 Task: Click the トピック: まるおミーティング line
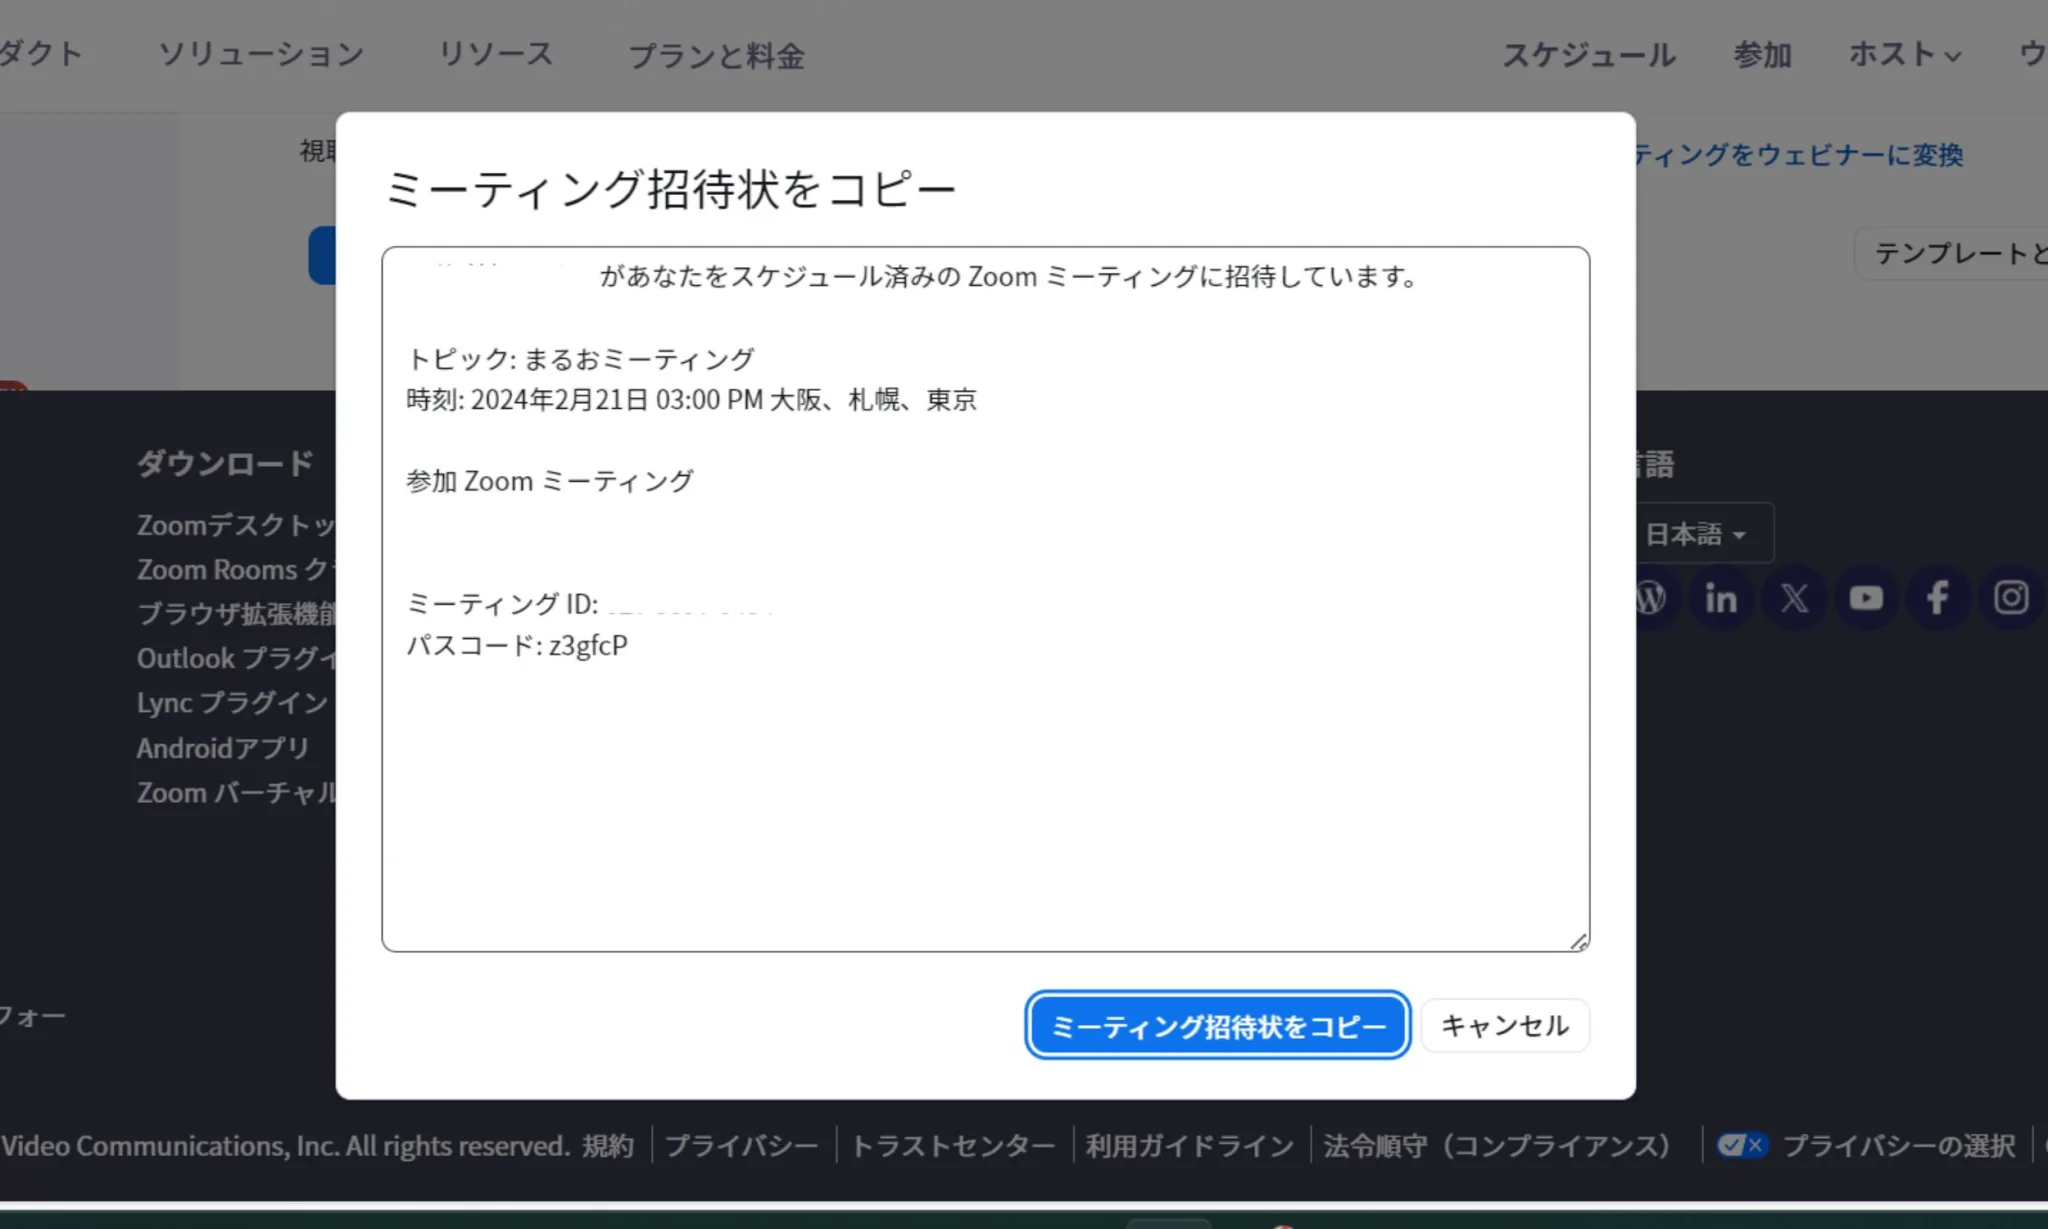(x=580, y=359)
